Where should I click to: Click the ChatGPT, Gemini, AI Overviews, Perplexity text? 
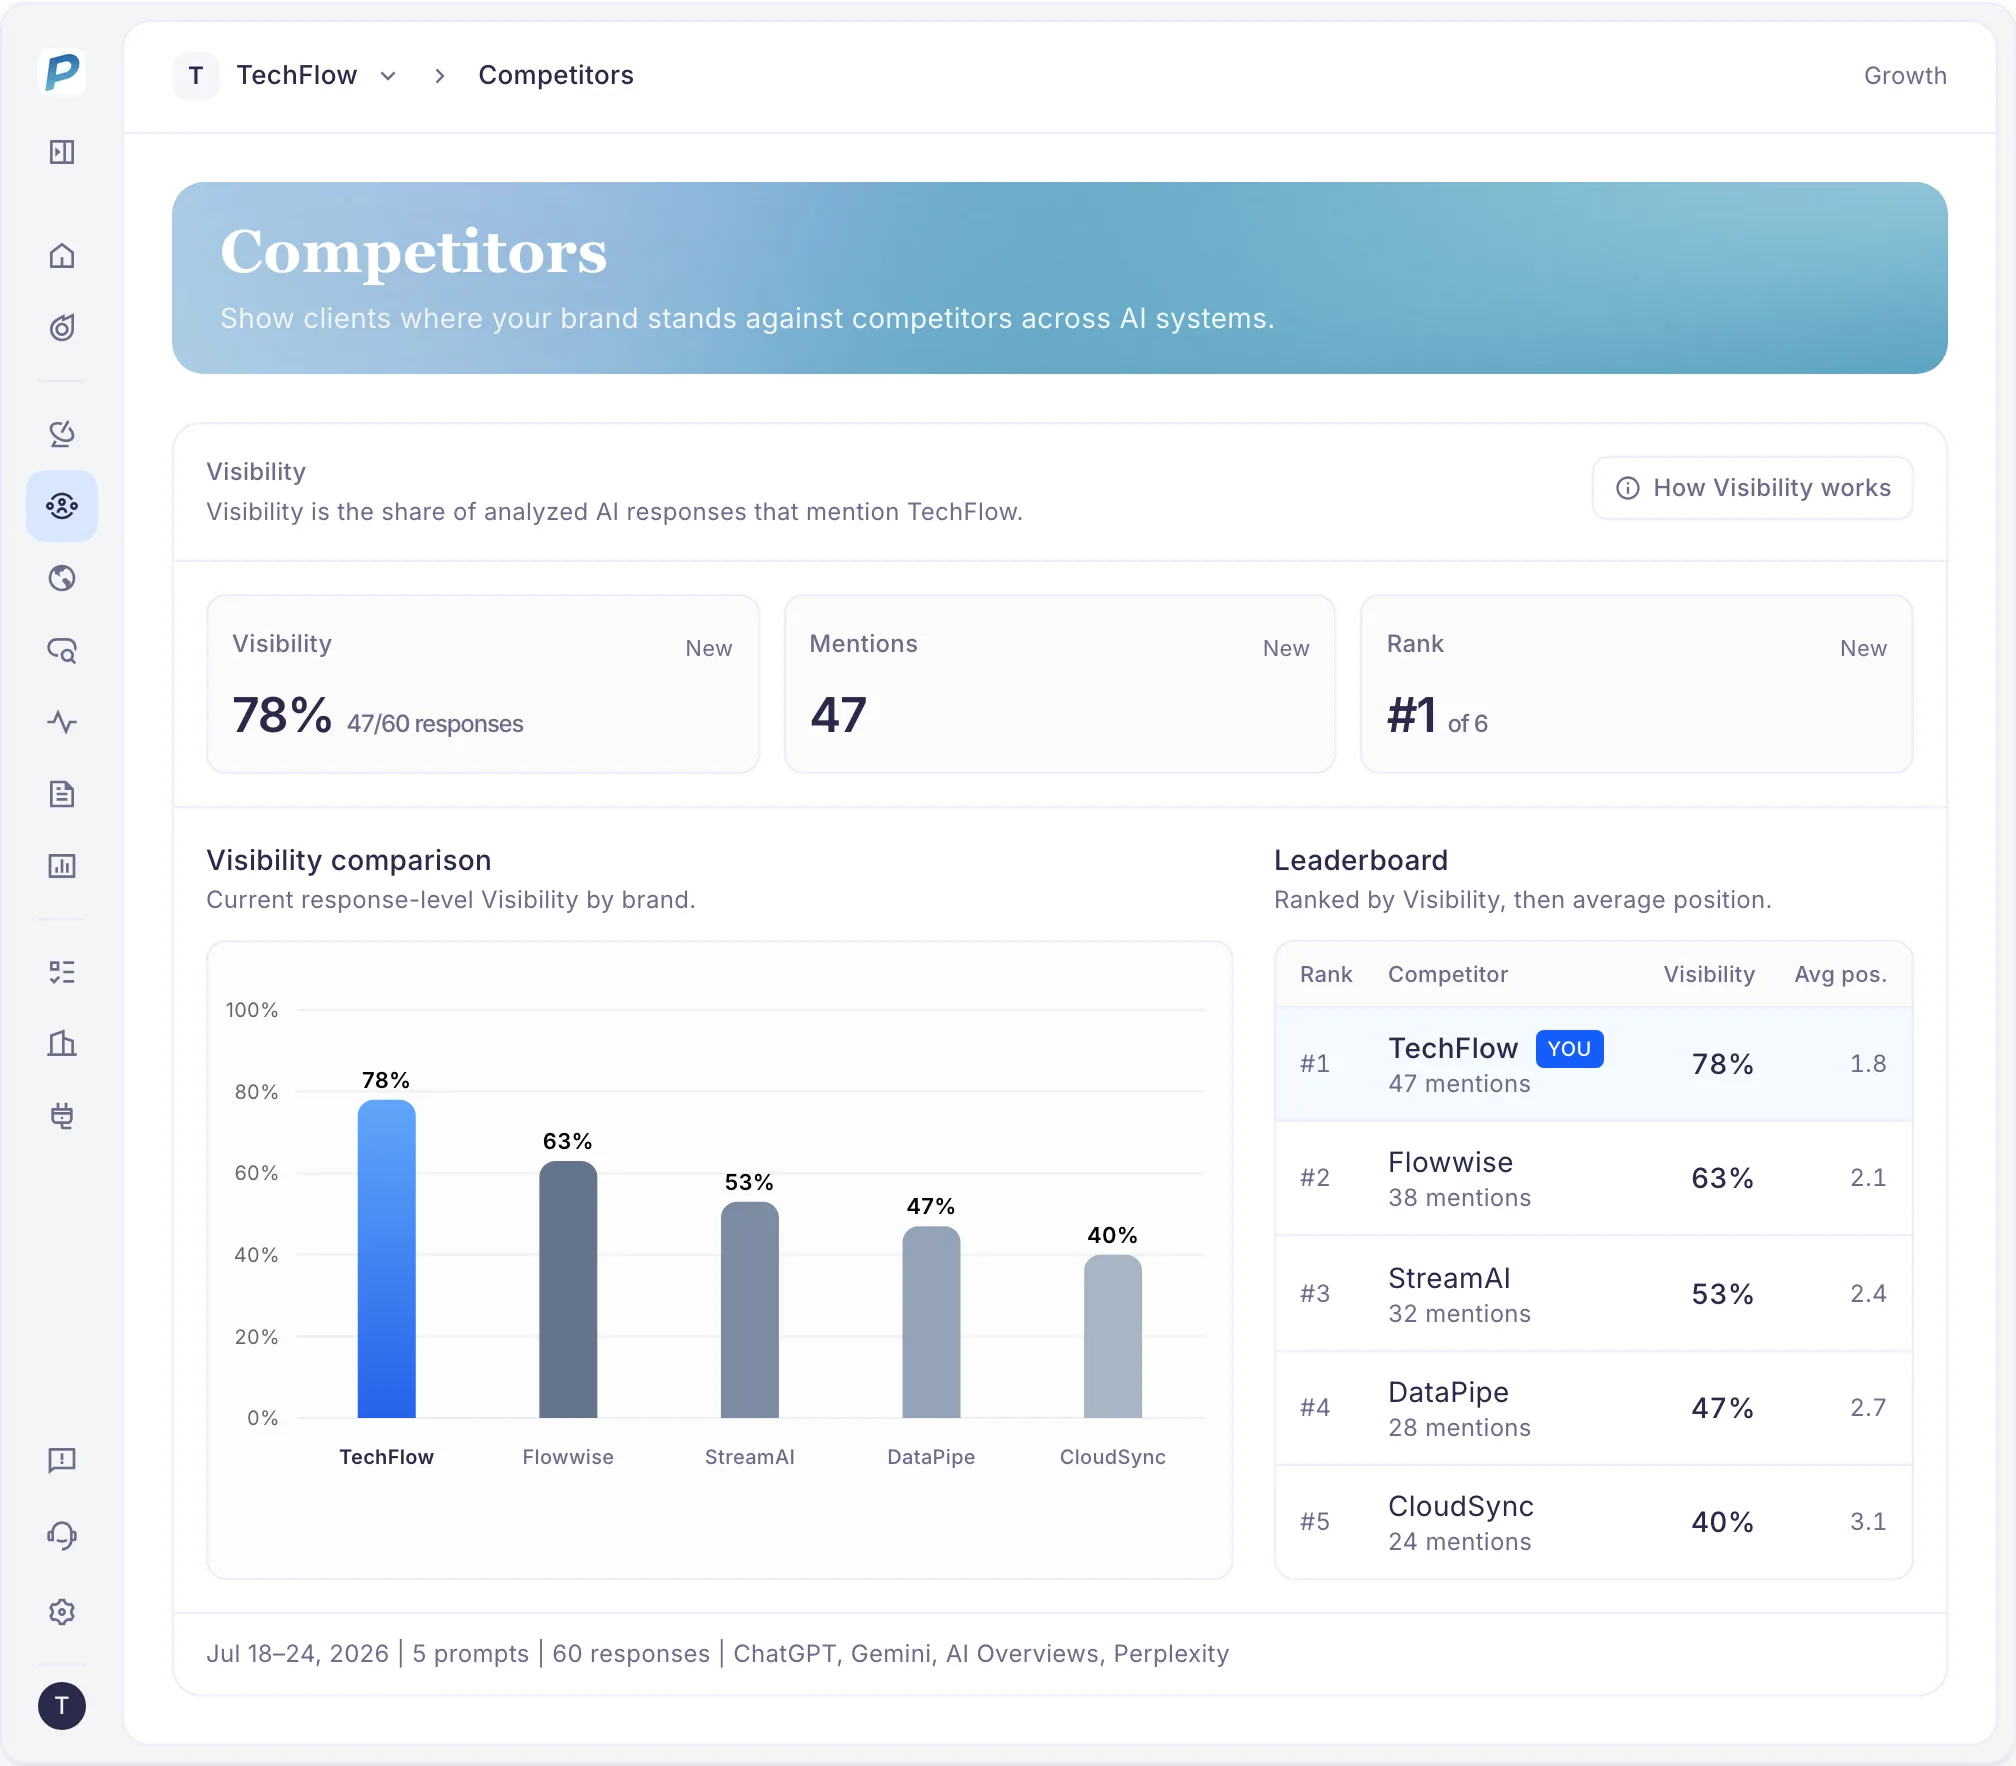(981, 1654)
